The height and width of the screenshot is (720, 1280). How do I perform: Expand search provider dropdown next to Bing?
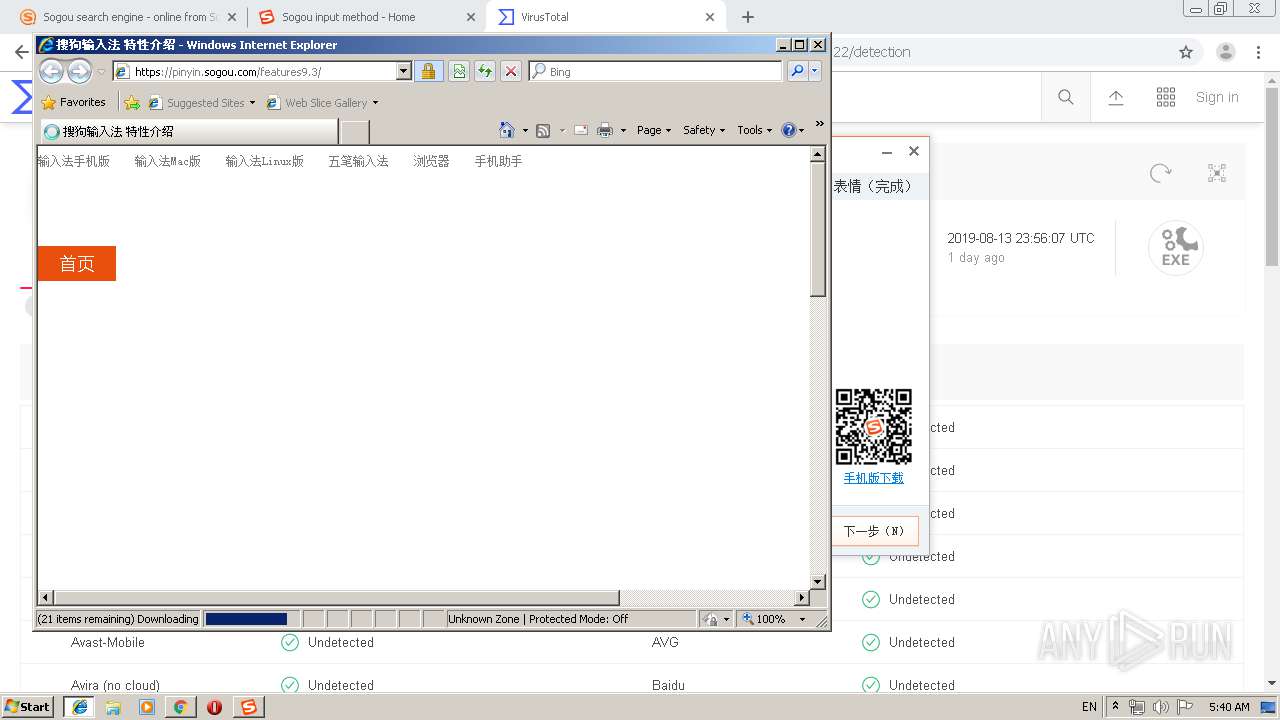pos(815,71)
